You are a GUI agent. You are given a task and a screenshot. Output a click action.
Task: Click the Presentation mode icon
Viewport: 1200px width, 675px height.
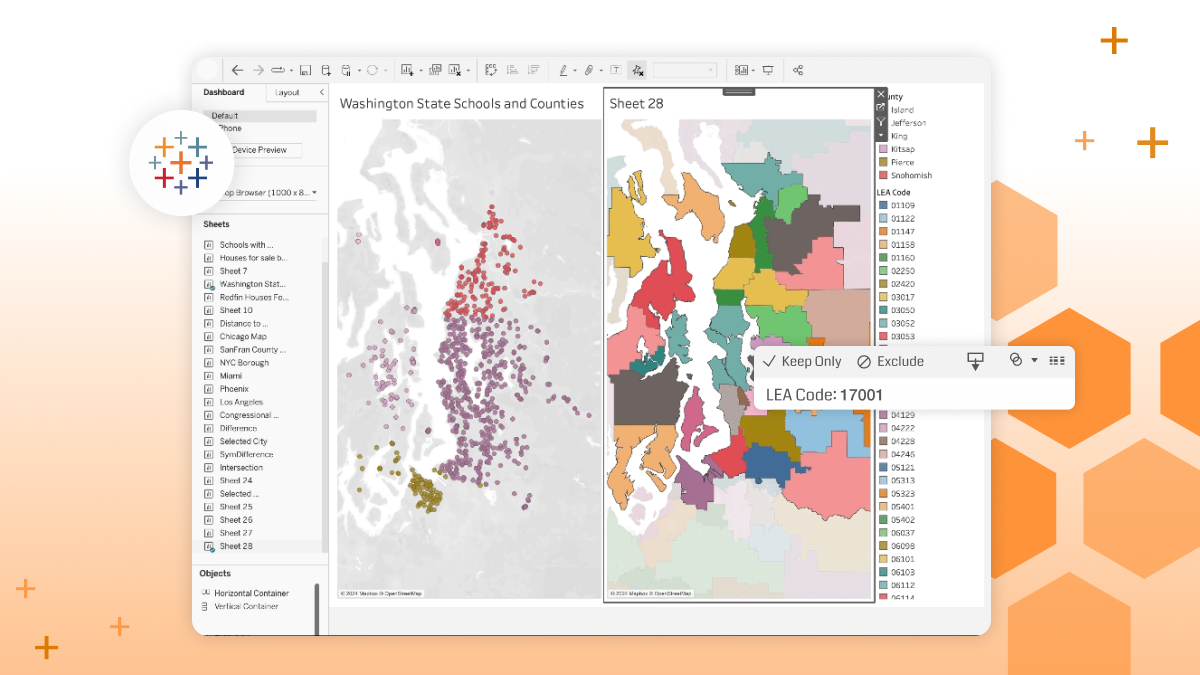coord(768,70)
